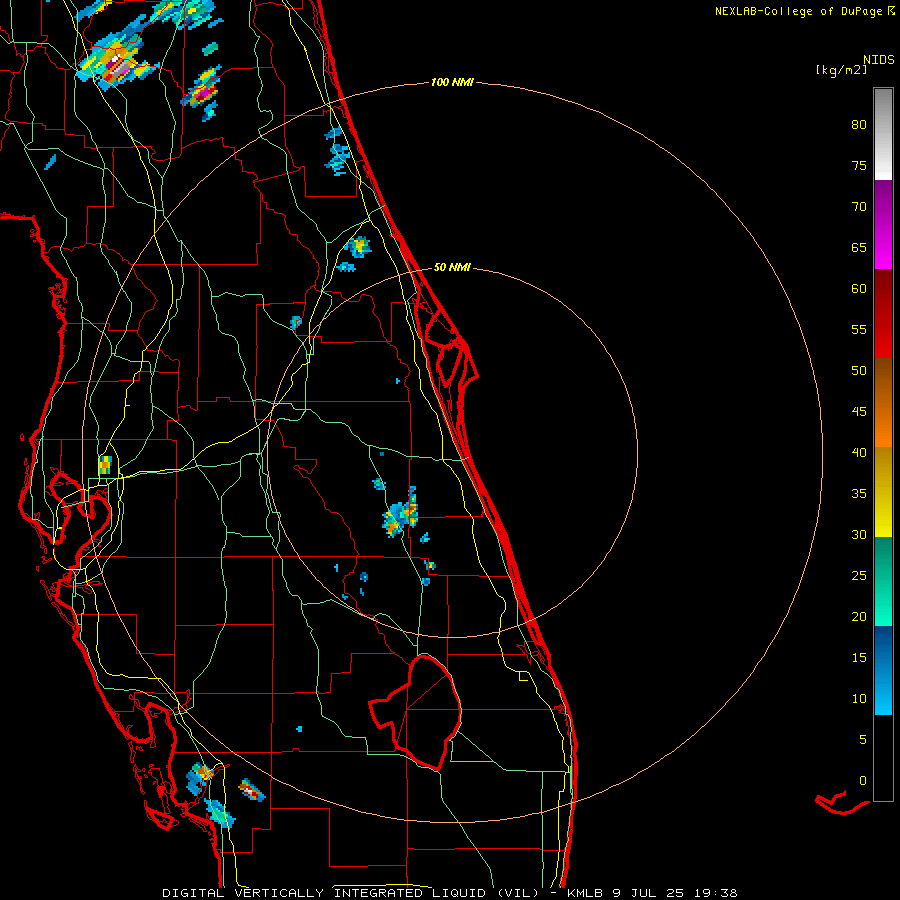This screenshot has width=900, height=900.
Task: Select the 25 value on the VIL scale
Action: click(x=859, y=576)
